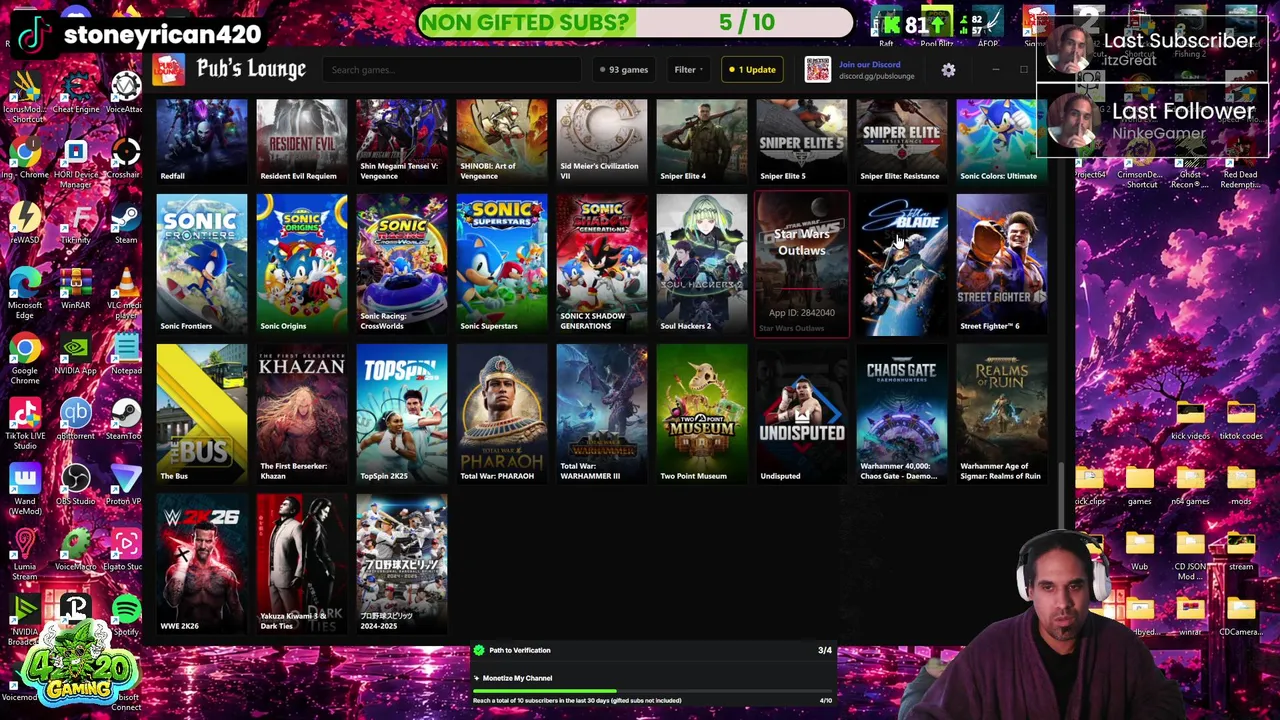Open Sonic Superstars tile
Viewport: 1280px width, 720px height.
point(501,264)
